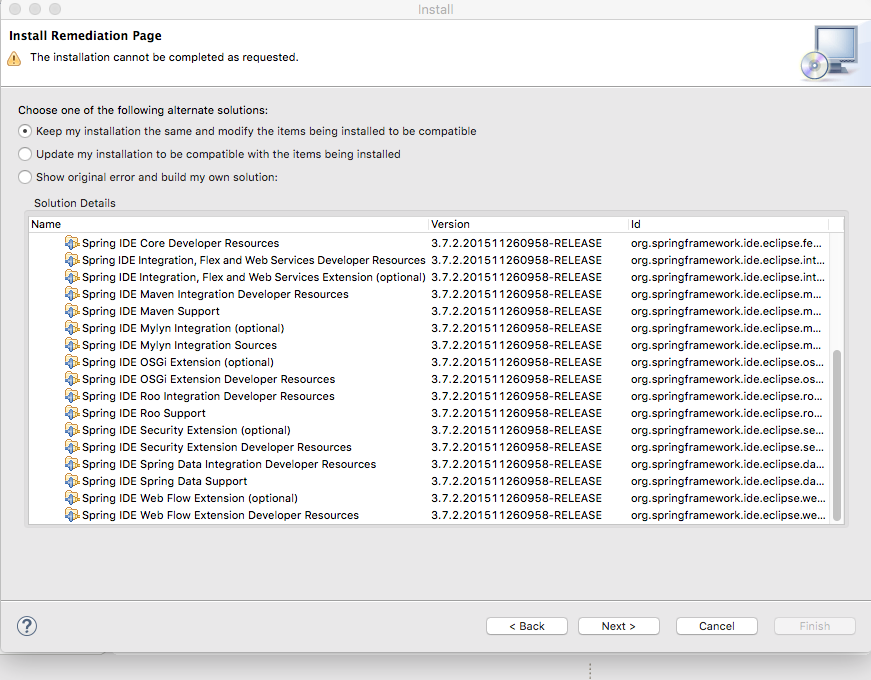Click icon next to Web Flow Extension (optional)

(72, 498)
